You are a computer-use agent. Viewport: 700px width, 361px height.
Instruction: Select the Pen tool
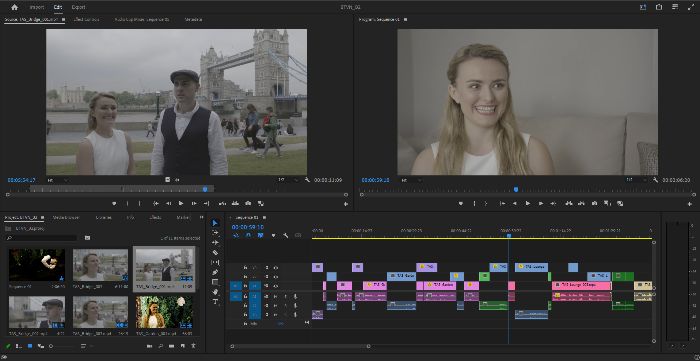tap(215, 272)
